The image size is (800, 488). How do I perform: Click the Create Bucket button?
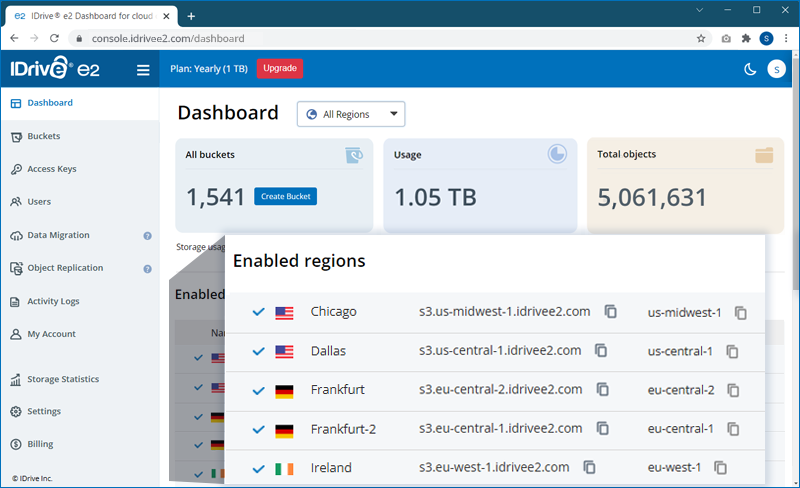[x=285, y=197]
